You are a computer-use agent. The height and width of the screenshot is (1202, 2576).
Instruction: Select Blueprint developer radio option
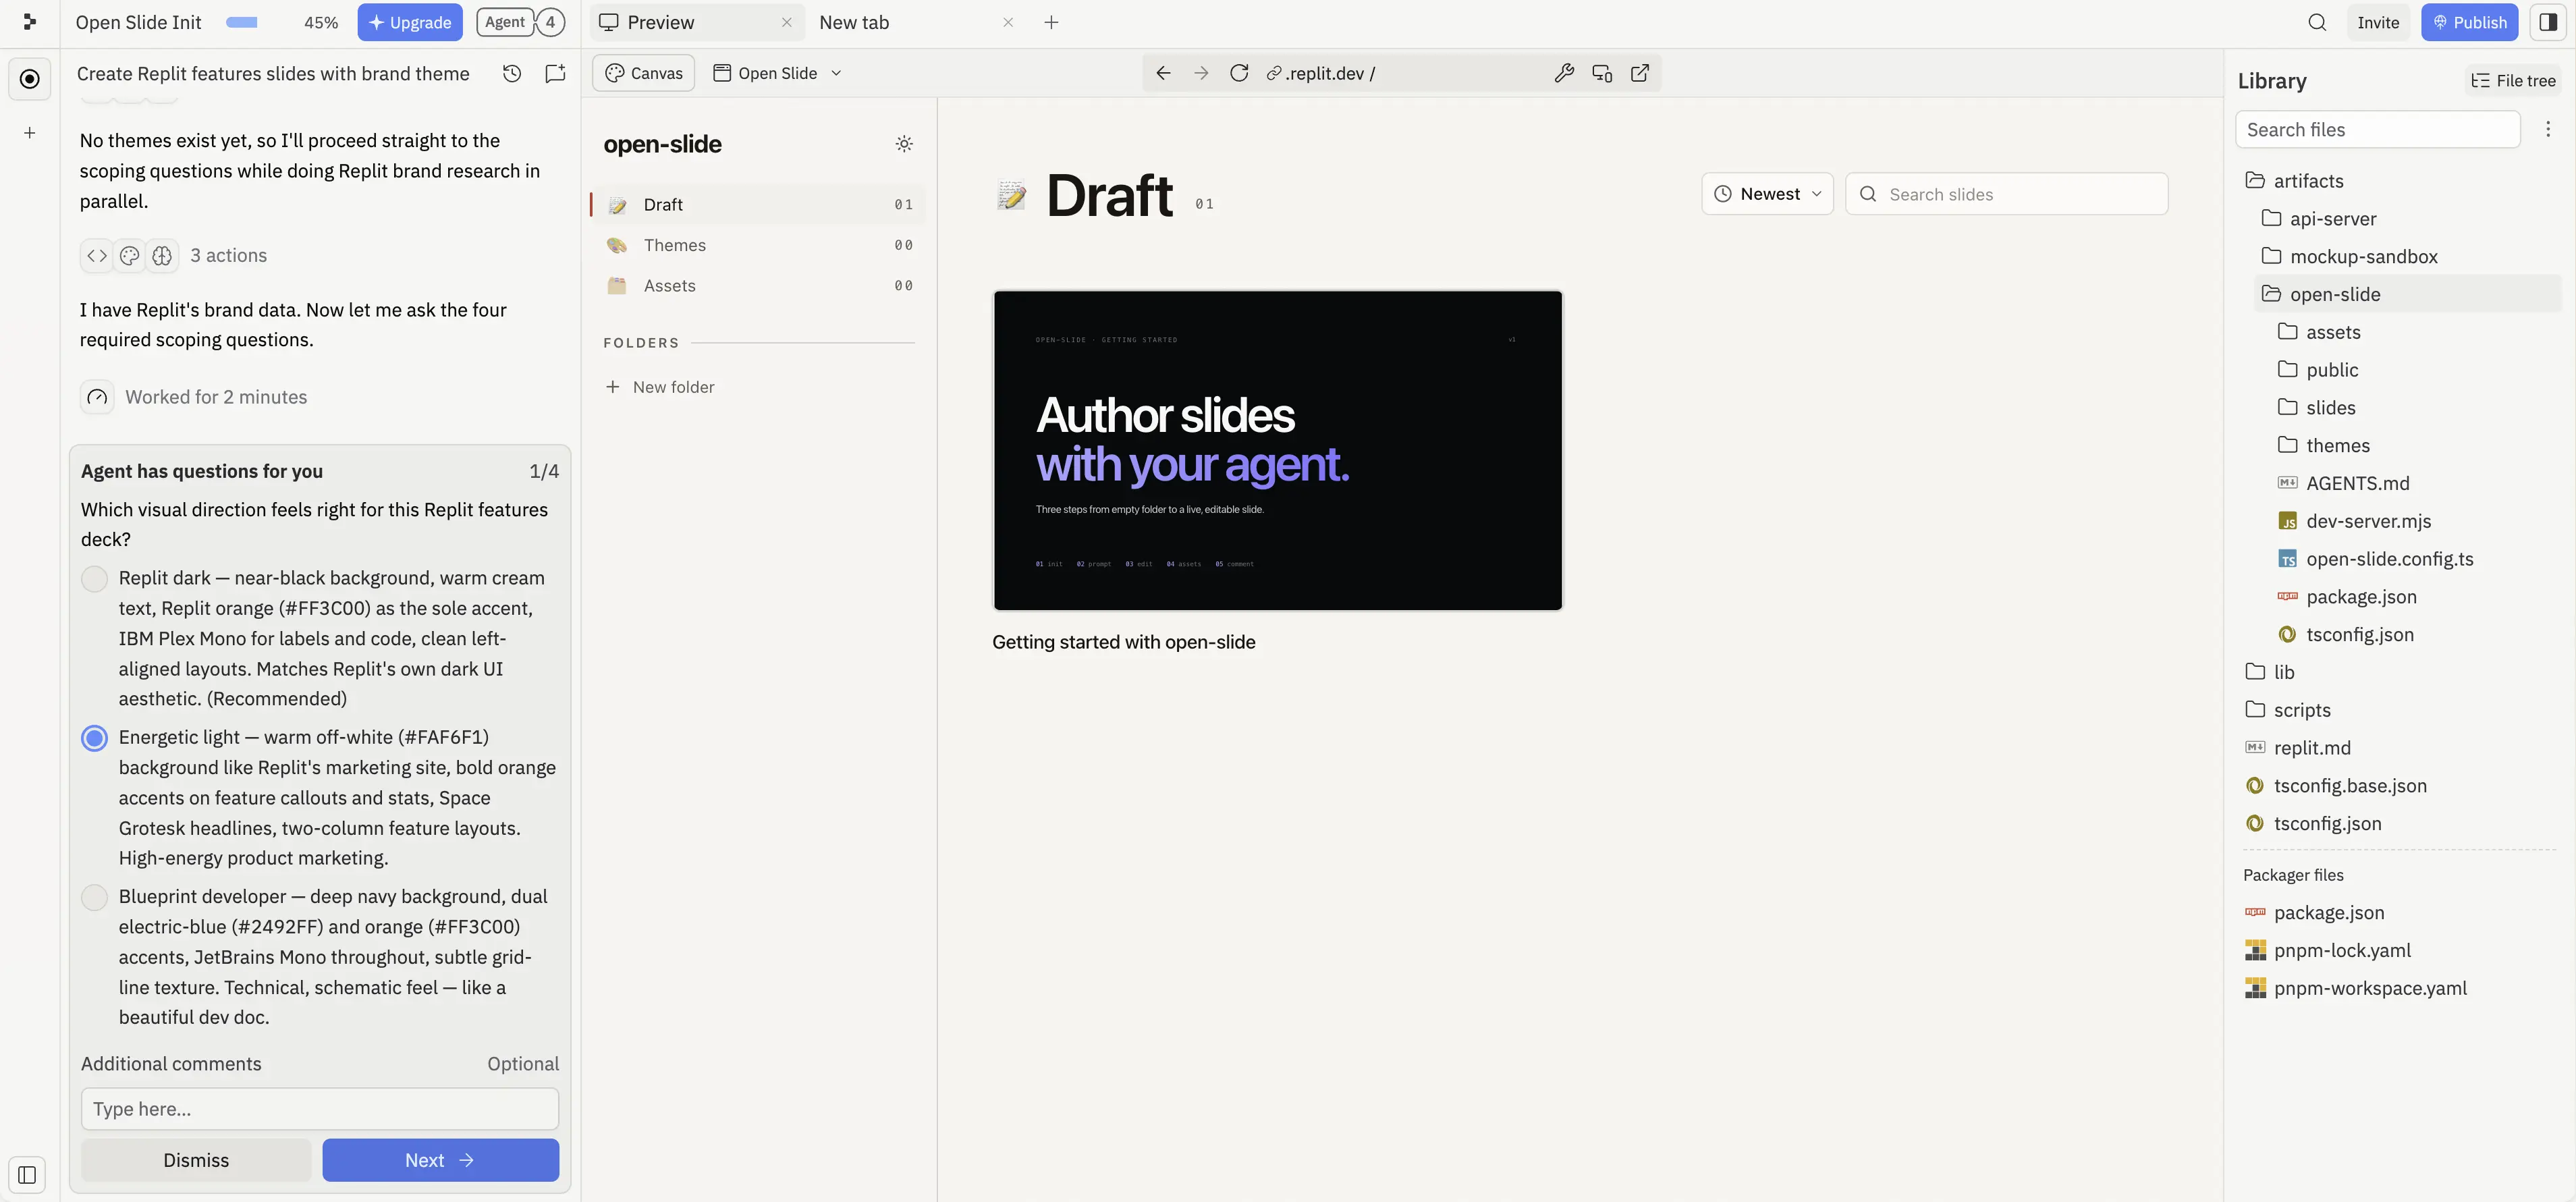94,897
